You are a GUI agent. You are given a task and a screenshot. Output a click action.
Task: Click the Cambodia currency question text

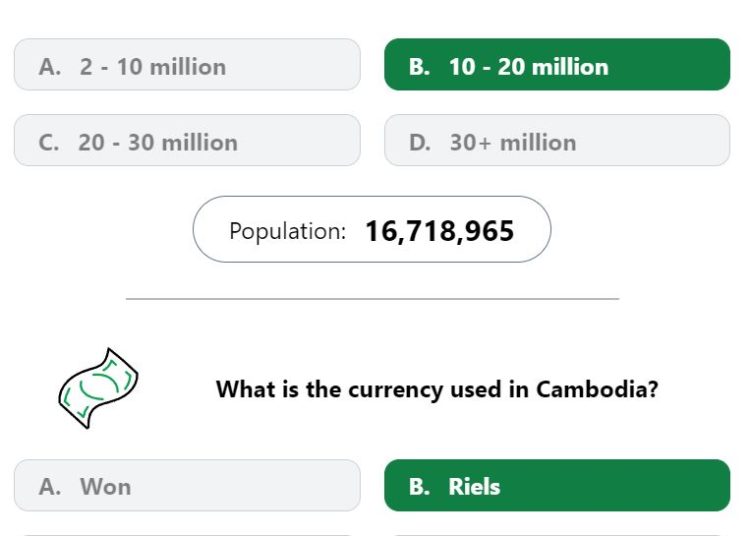tap(437, 389)
